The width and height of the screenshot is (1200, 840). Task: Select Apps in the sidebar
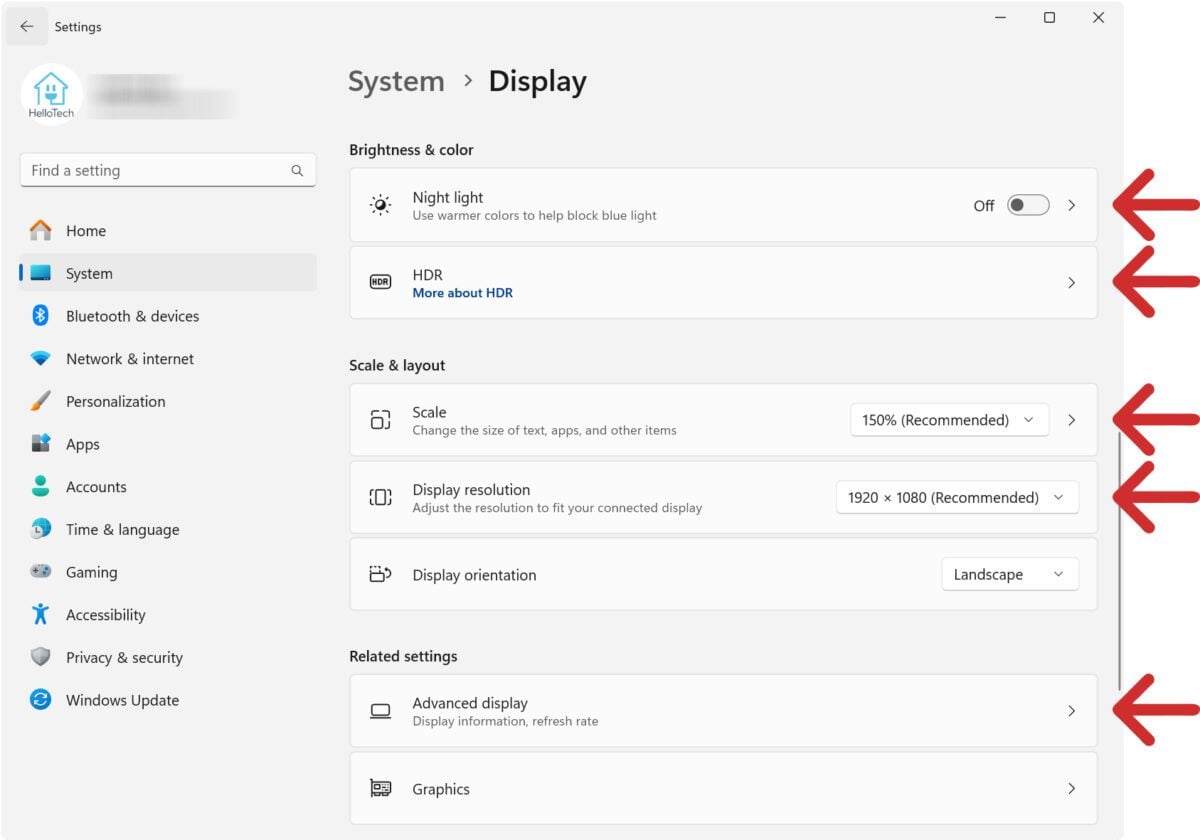(x=83, y=445)
